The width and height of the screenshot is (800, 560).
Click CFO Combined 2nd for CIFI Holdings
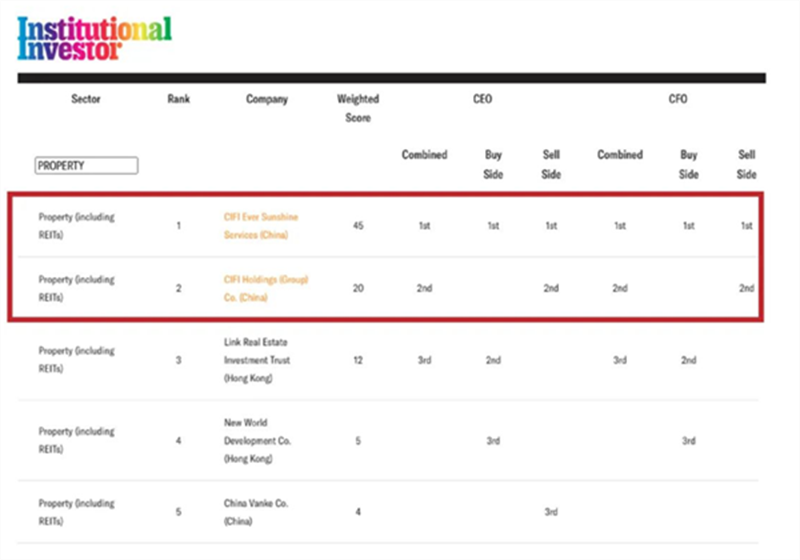[x=620, y=288]
